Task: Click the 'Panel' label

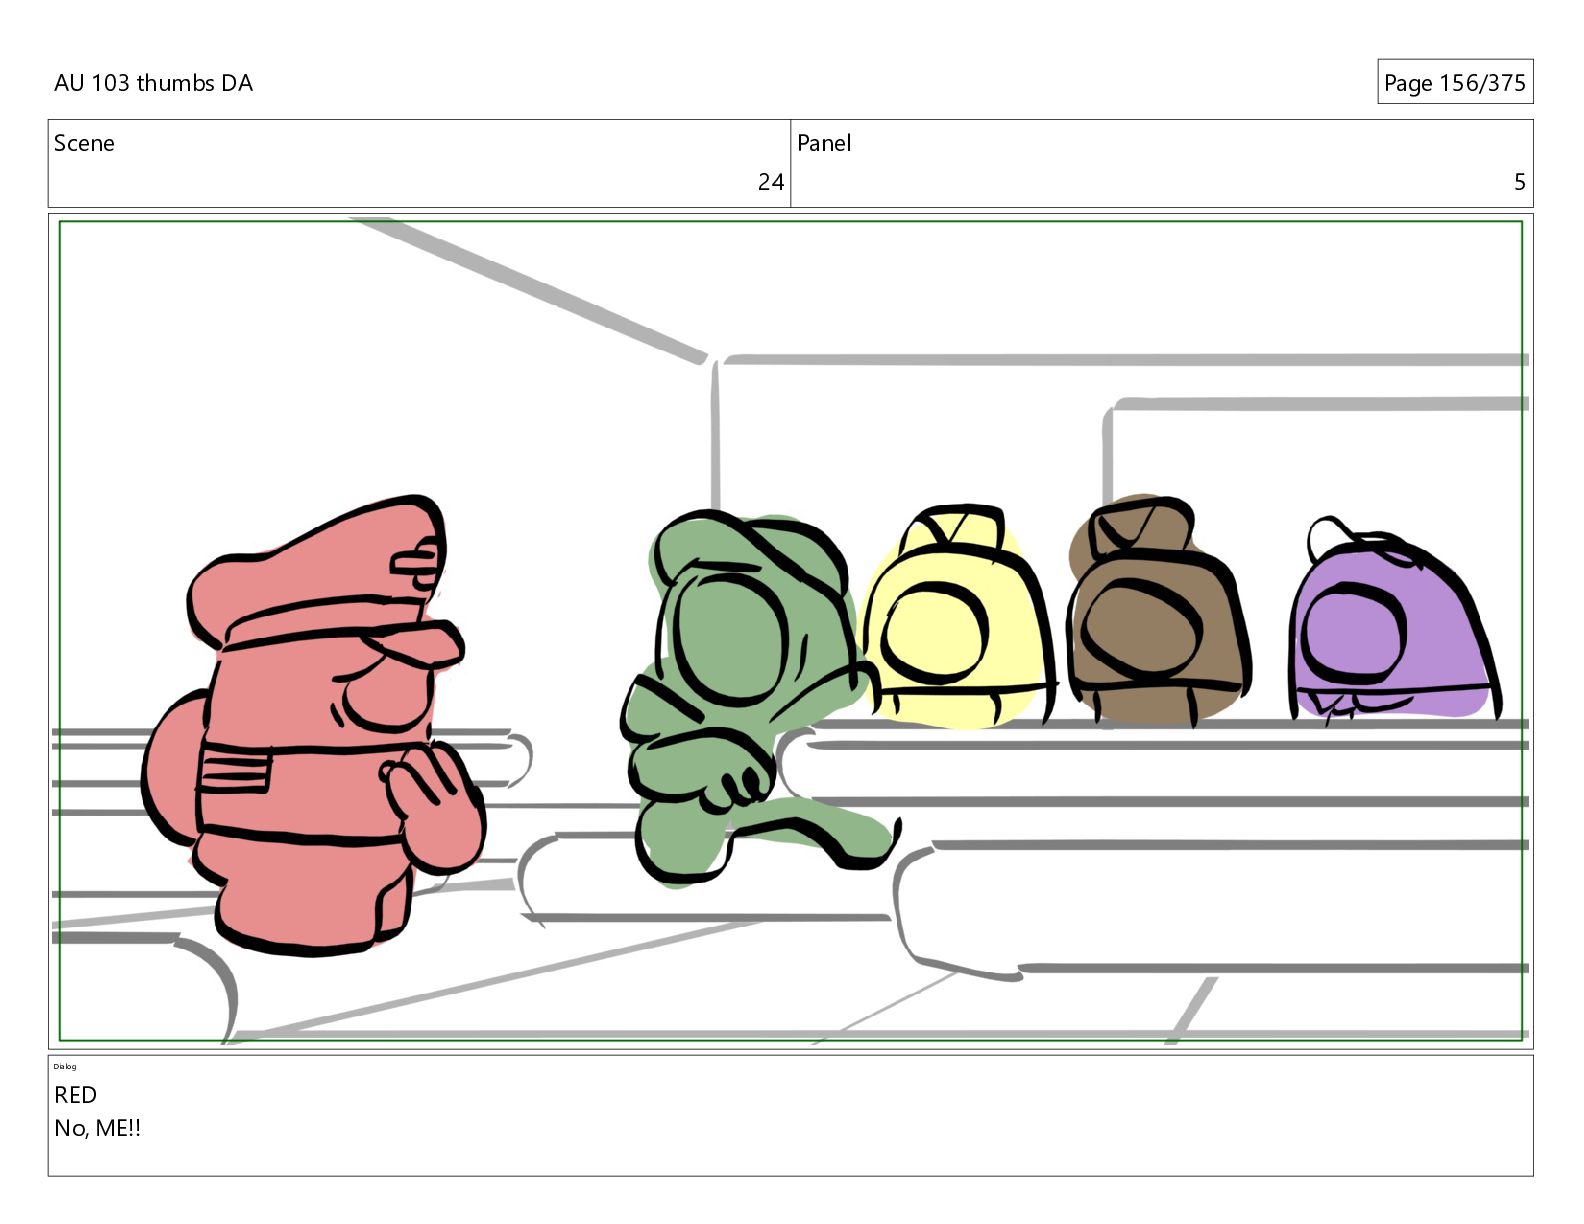Action: coord(823,143)
